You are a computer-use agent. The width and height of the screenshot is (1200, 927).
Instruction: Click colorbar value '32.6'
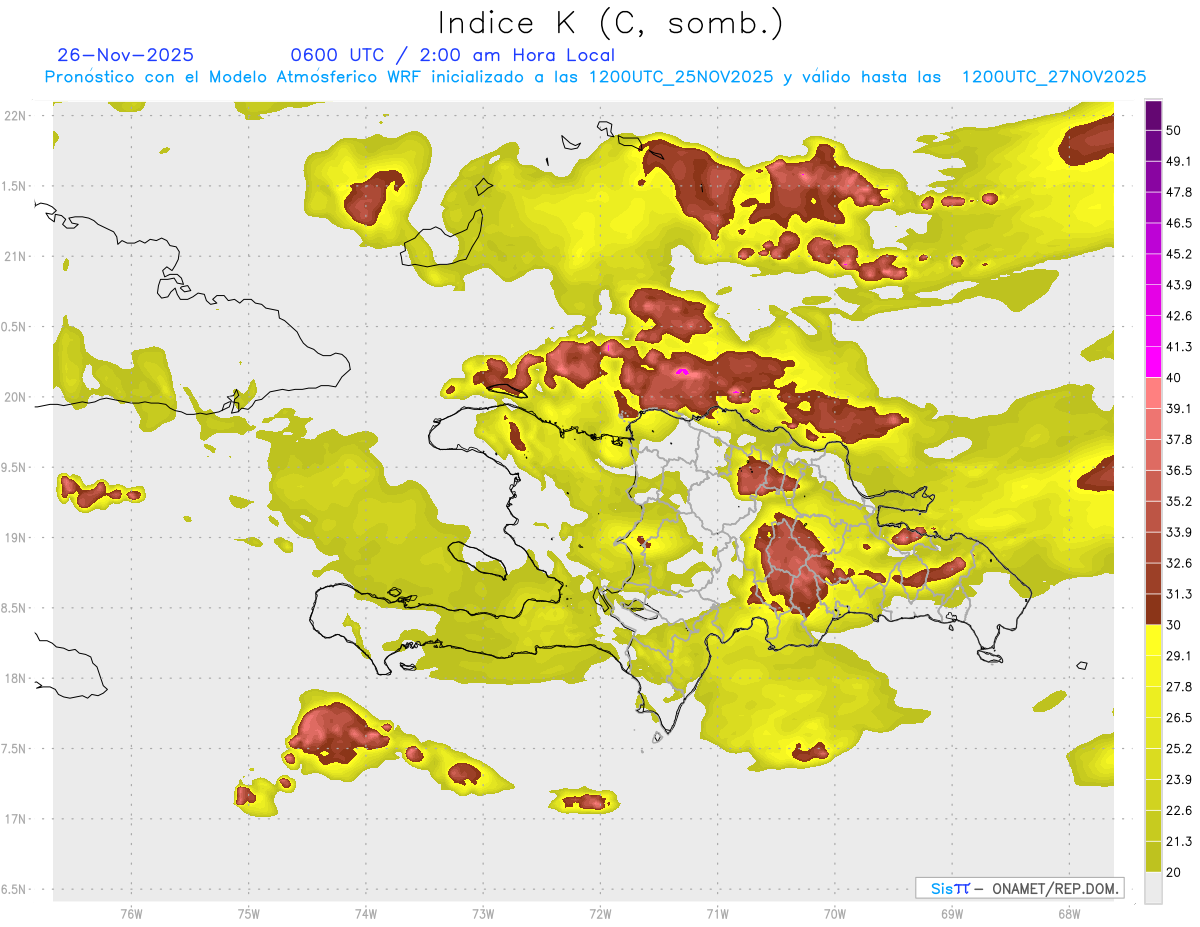click(1178, 563)
